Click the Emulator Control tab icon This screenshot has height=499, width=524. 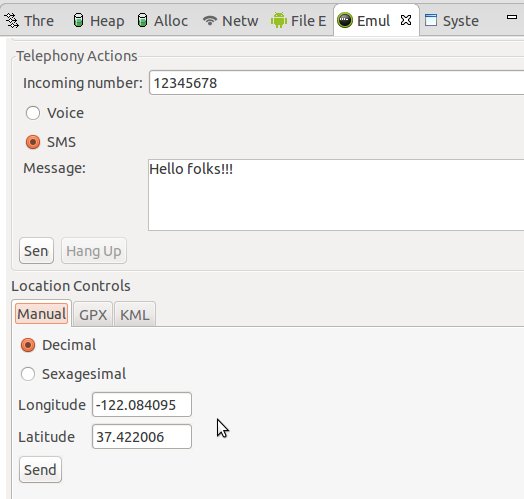345,20
